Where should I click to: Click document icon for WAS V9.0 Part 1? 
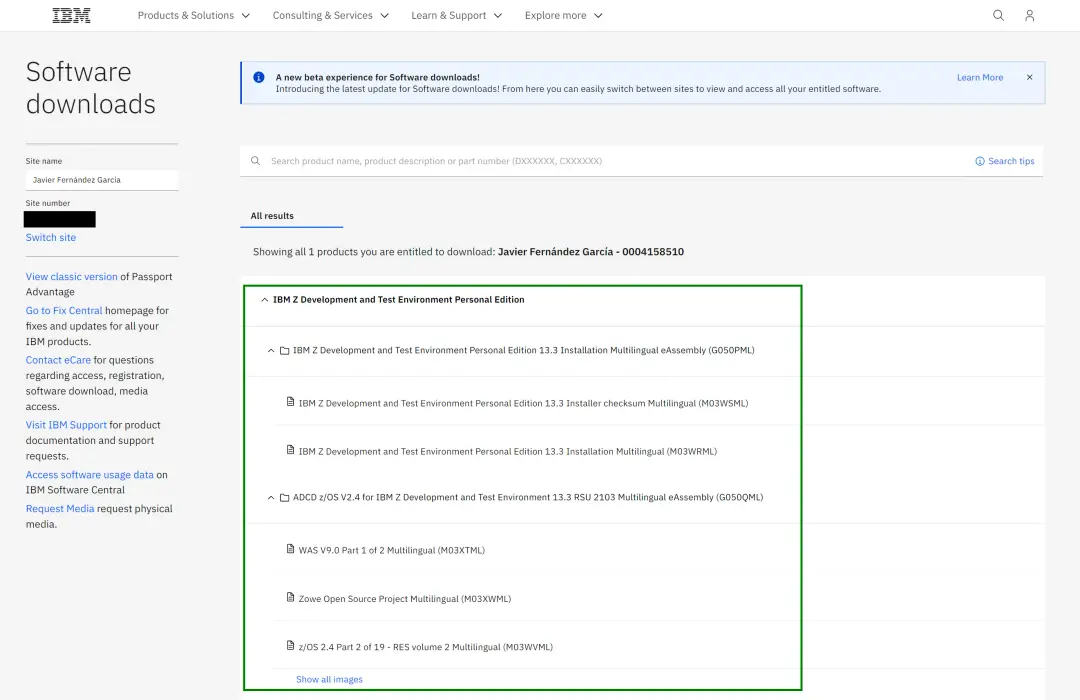point(291,549)
